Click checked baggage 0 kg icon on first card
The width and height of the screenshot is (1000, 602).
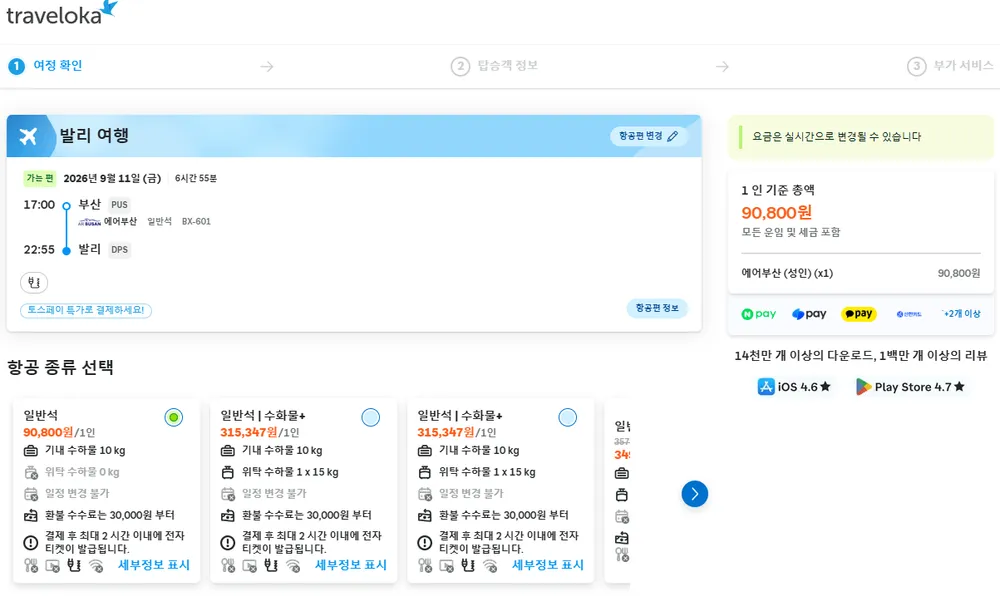(x=31, y=473)
